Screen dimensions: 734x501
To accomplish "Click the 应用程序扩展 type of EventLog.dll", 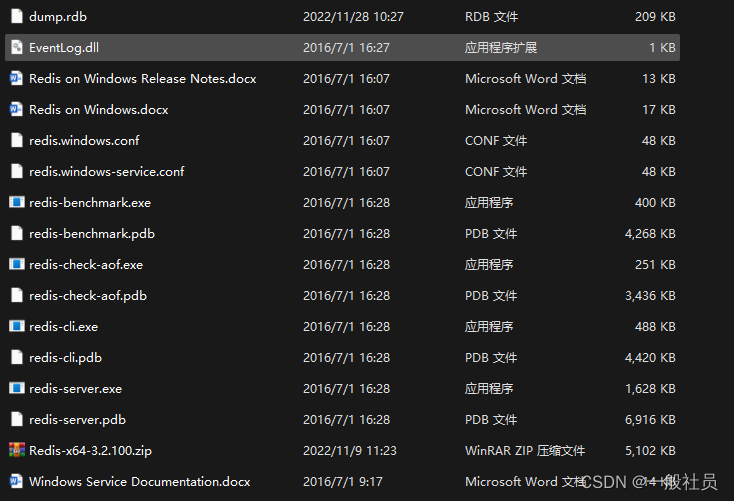I will (501, 48).
